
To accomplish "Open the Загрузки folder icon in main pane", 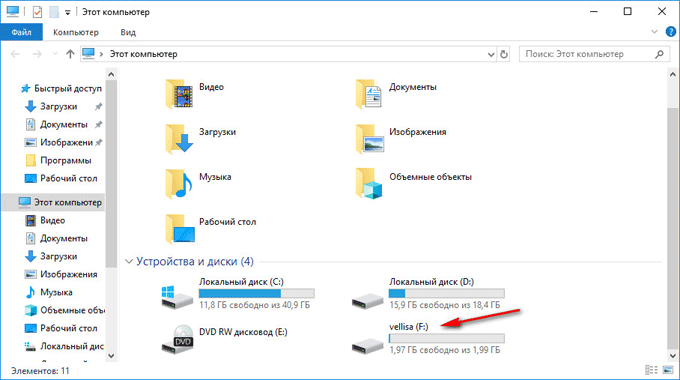I will click(179, 138).
